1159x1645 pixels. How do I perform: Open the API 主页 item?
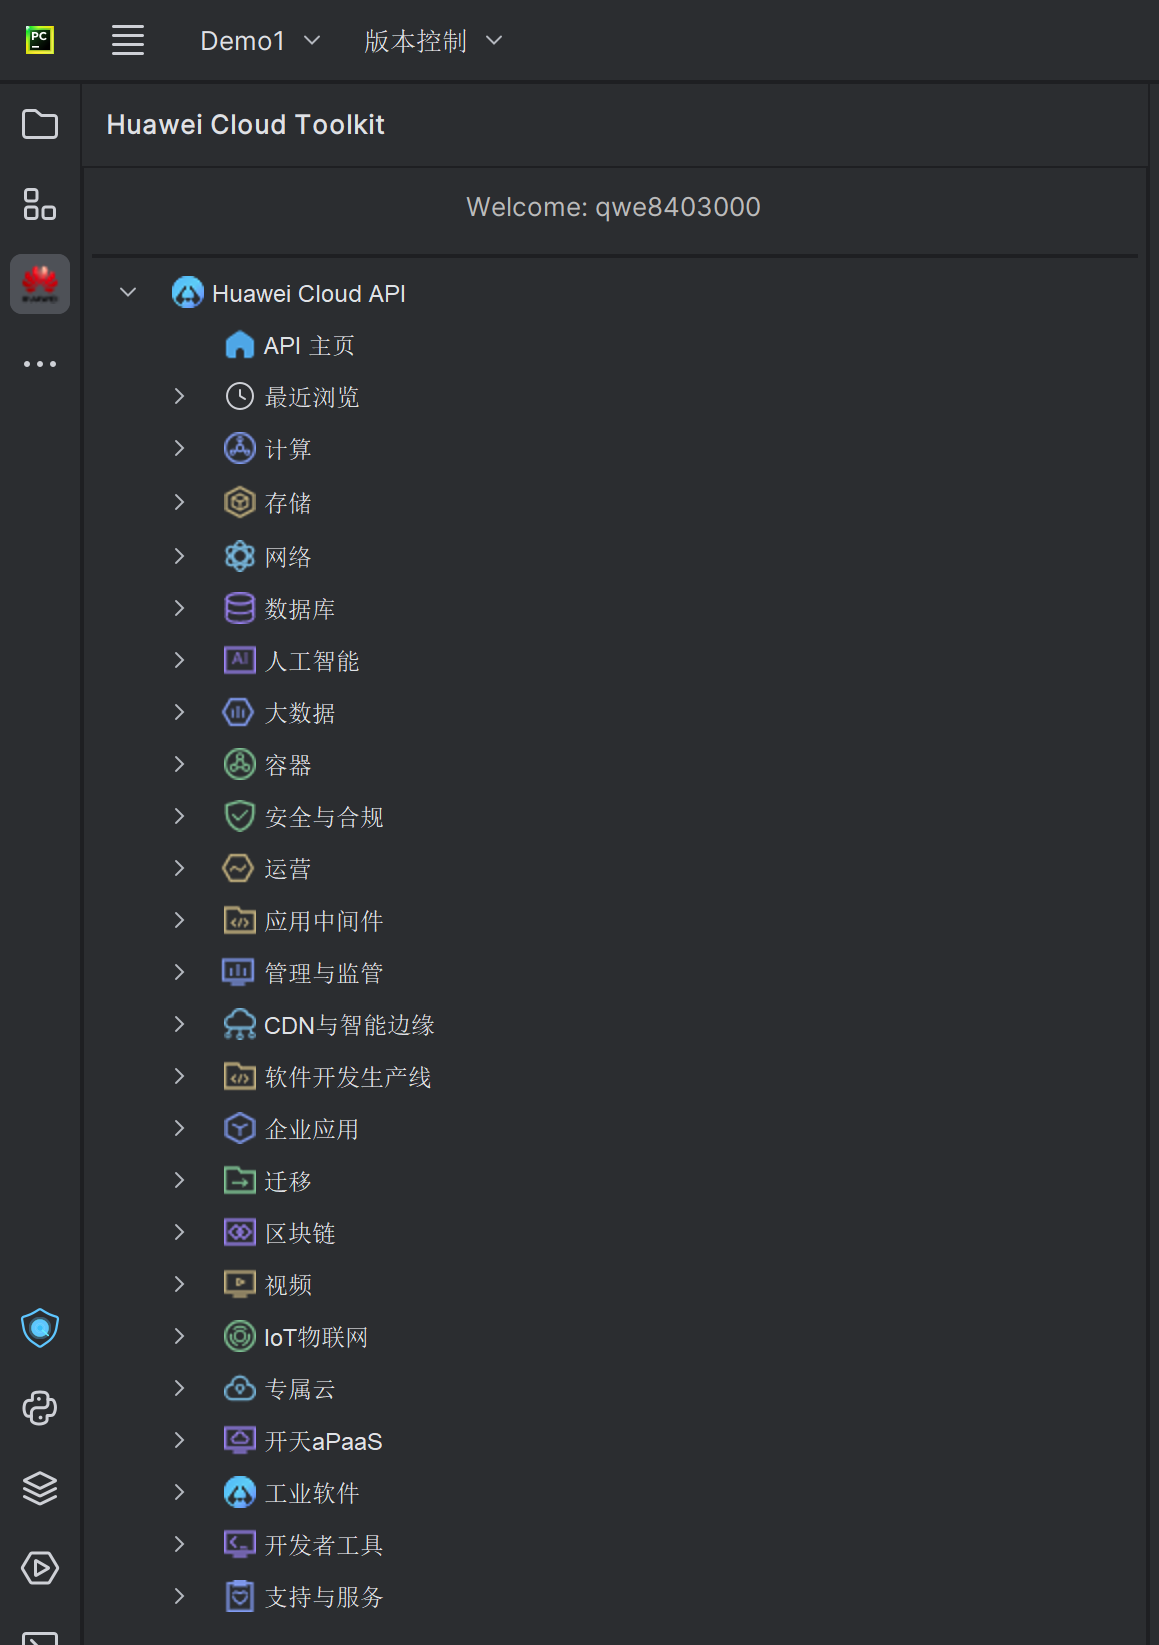[x=309, y=345]
